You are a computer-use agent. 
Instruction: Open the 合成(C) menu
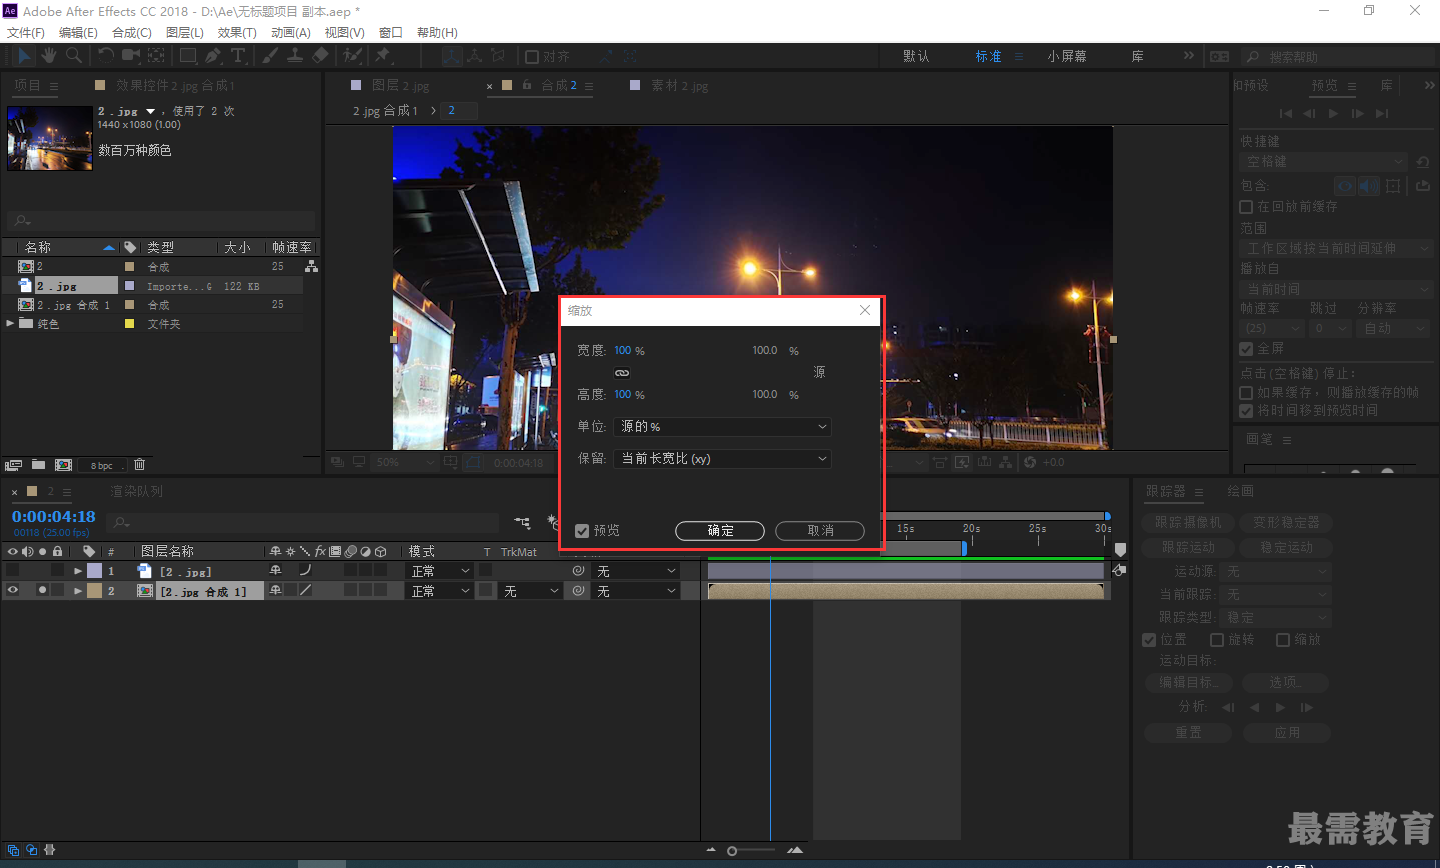pyautogui.click(x=132, y=33)
